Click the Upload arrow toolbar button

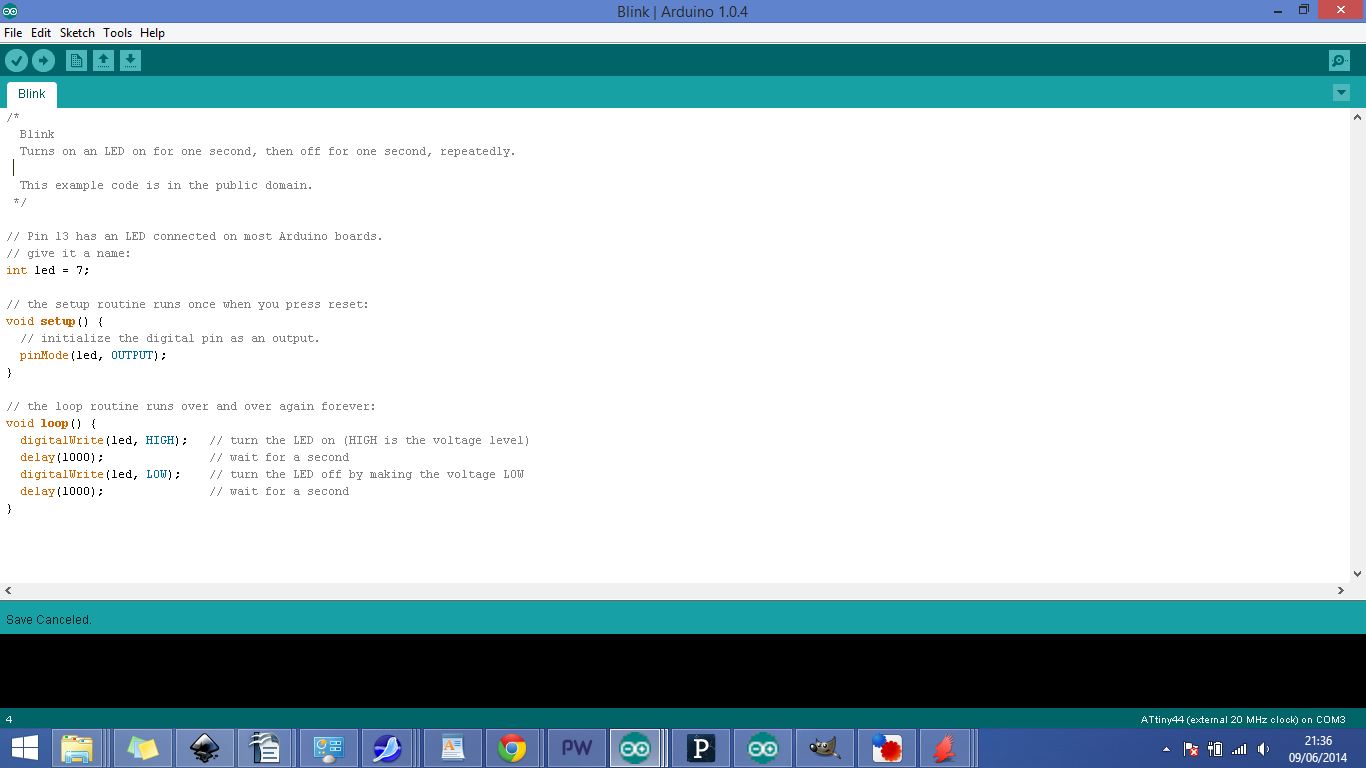coord(43,61)
